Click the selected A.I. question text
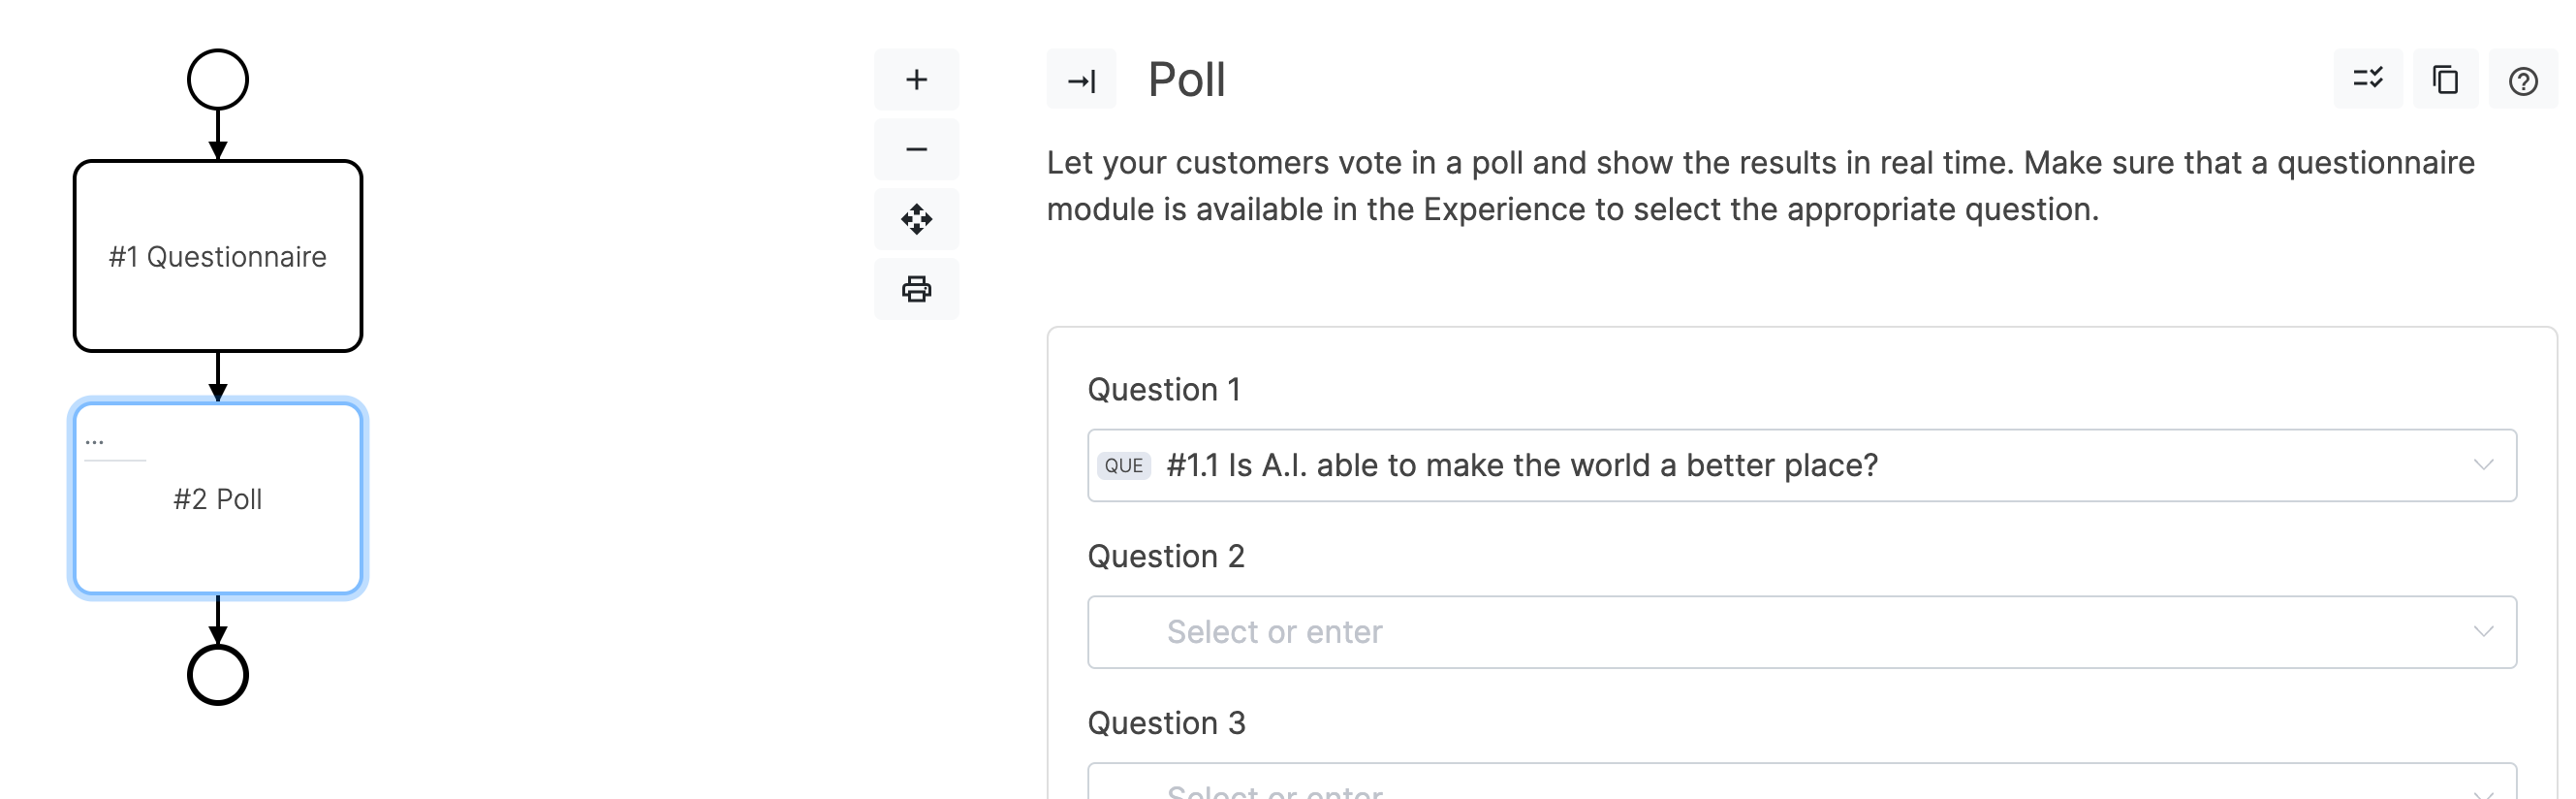2576x799 pixels. [x=1522, y=465]
